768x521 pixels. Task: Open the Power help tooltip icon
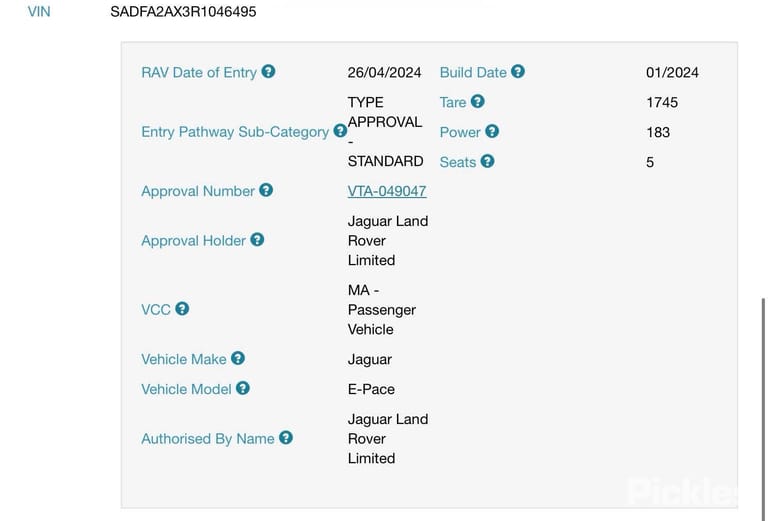[x=492, y=131]
